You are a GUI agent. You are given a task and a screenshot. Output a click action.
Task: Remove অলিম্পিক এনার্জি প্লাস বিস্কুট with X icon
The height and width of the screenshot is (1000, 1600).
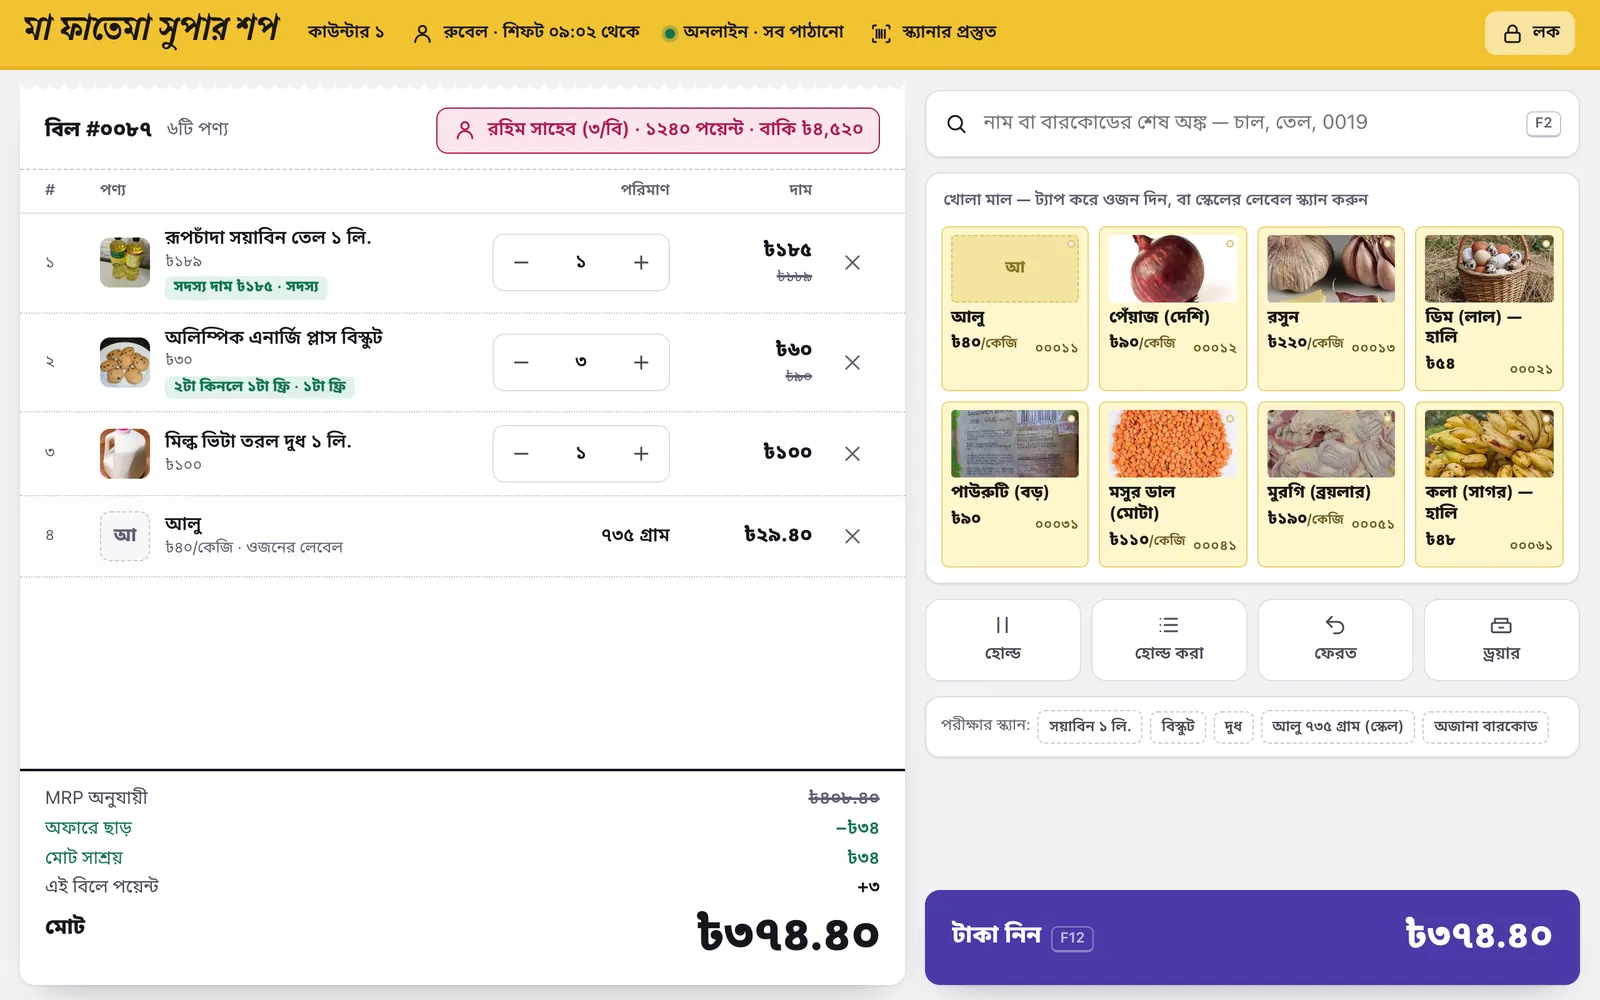(x=852, y=363)
